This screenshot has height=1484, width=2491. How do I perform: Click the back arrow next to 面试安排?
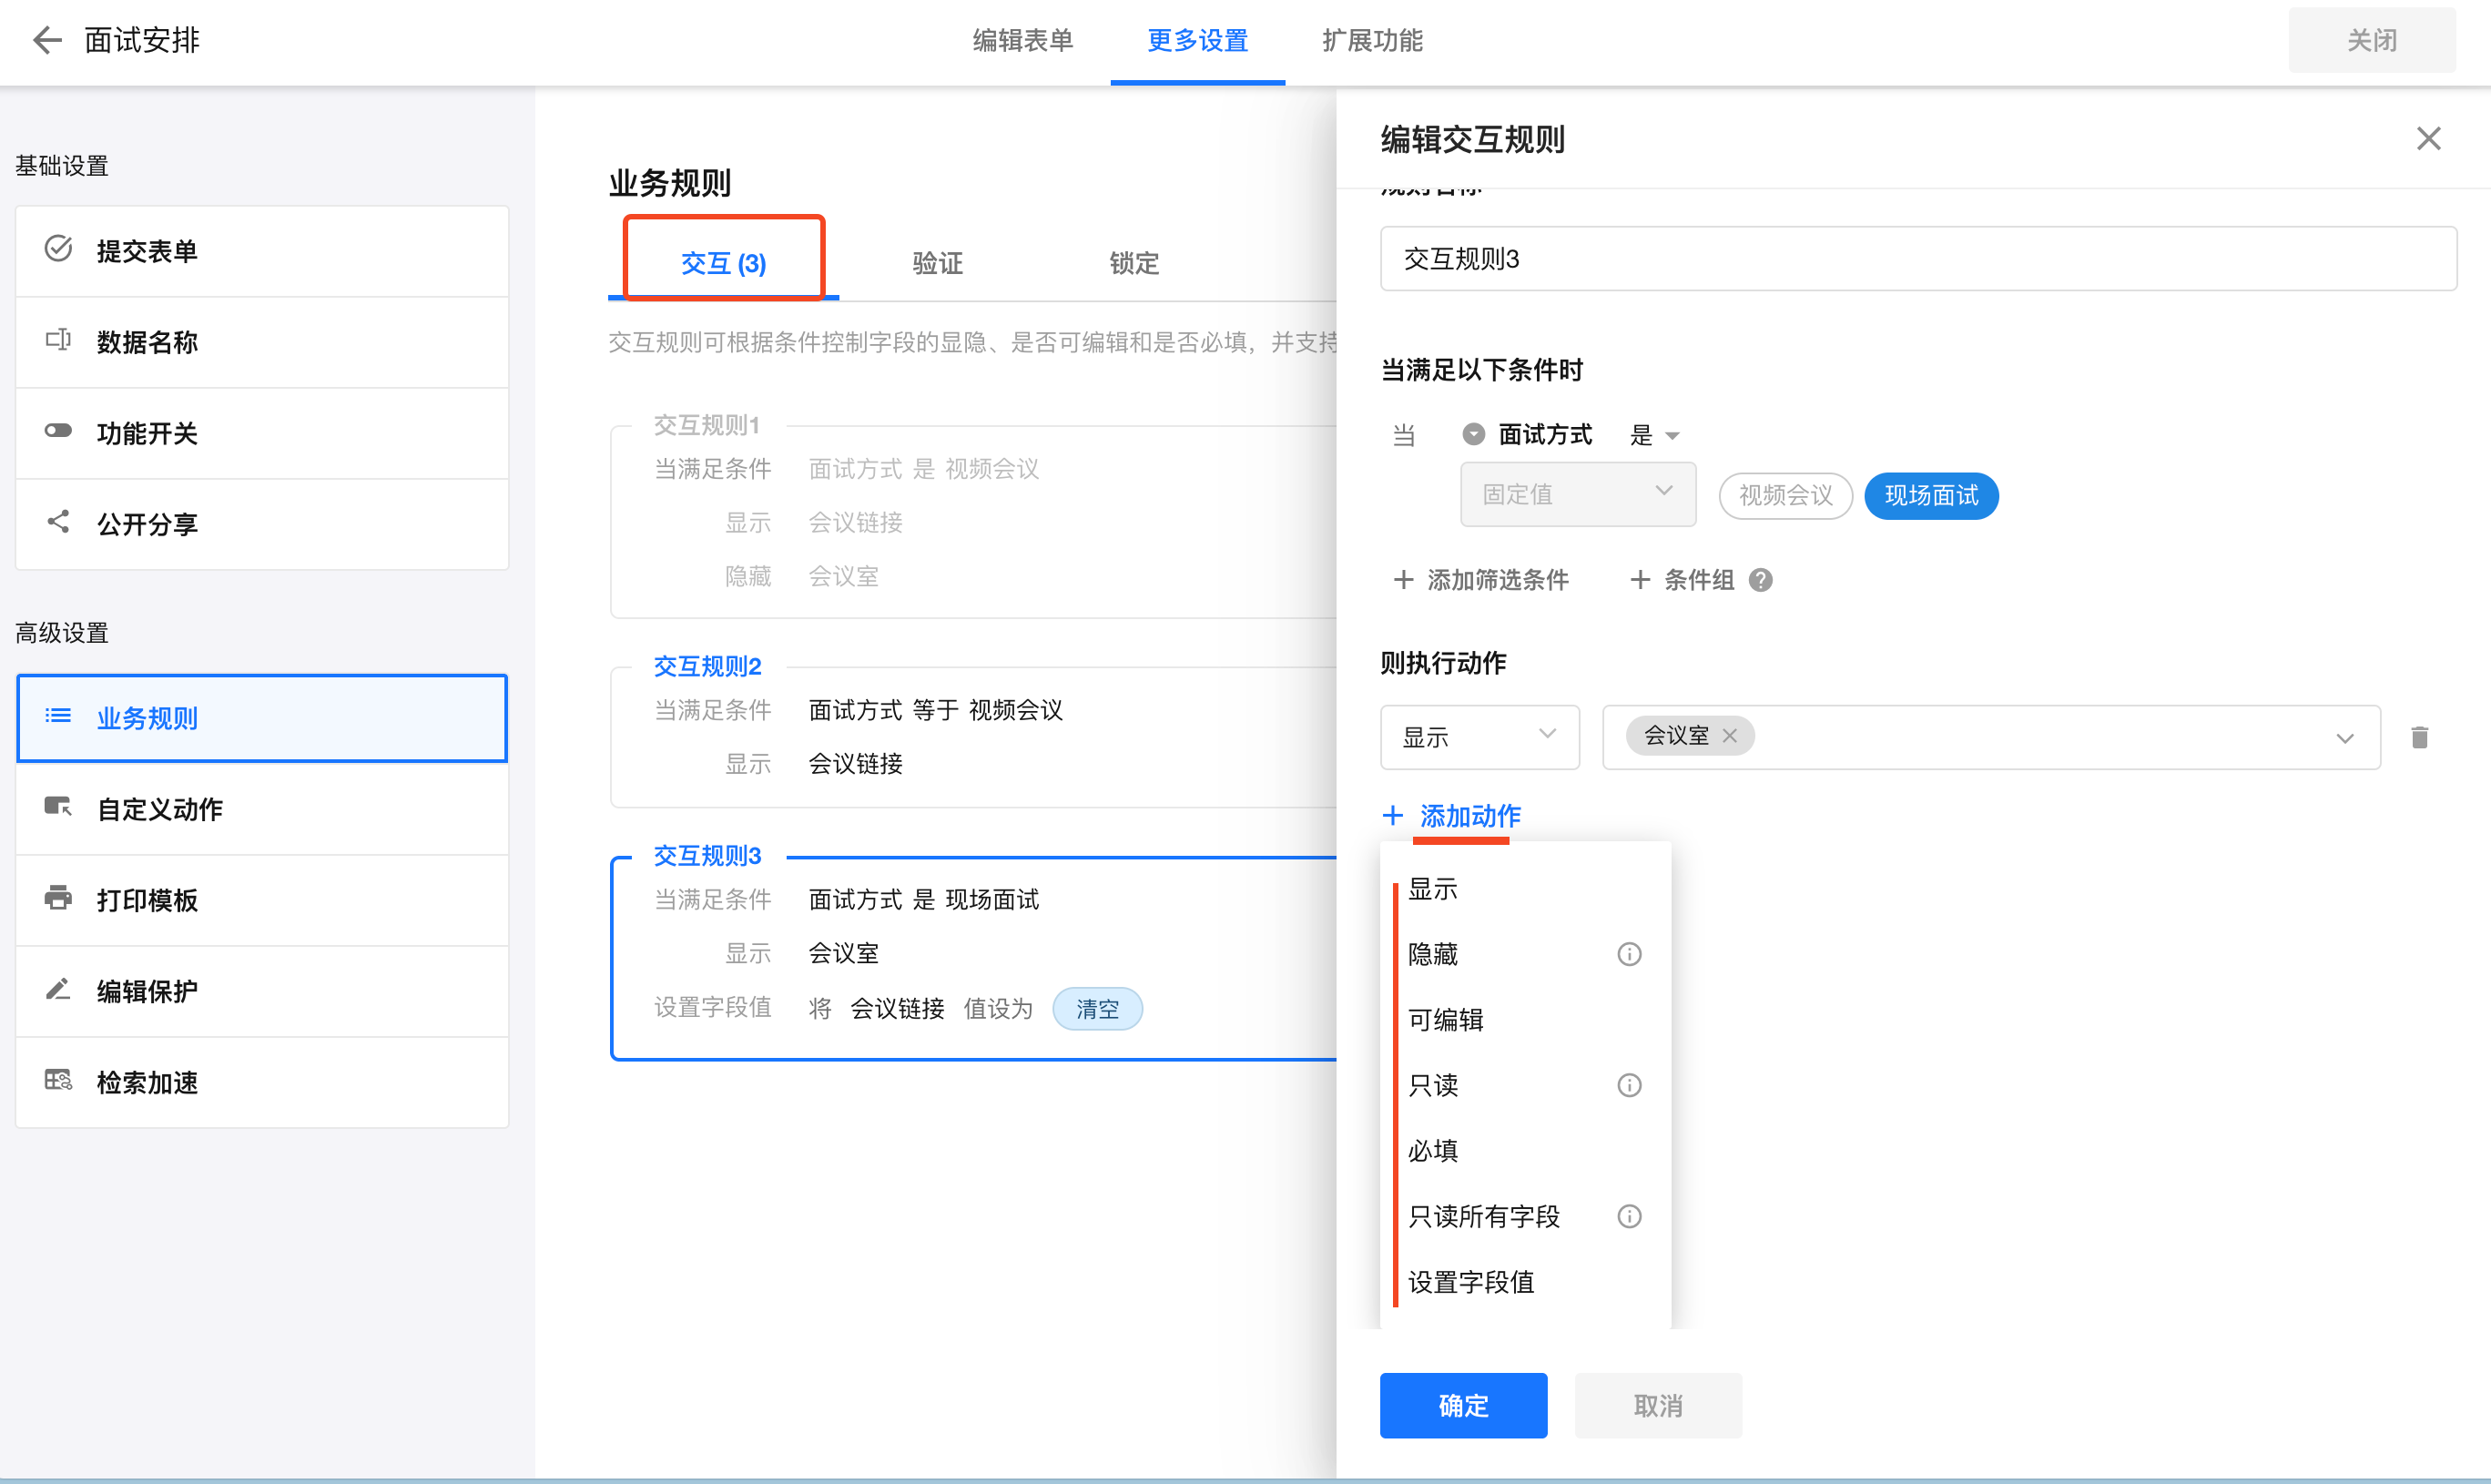46,40
